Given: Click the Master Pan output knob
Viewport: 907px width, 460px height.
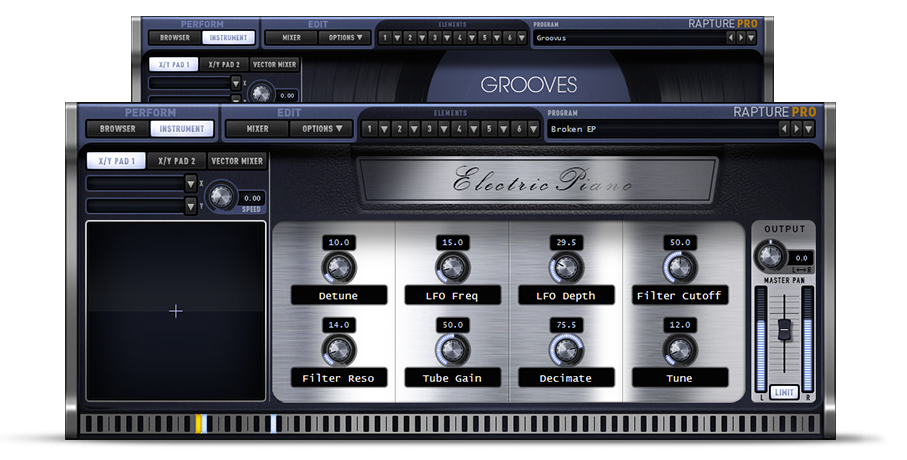Looking at the screenshot, I should [x=770, y=256].
